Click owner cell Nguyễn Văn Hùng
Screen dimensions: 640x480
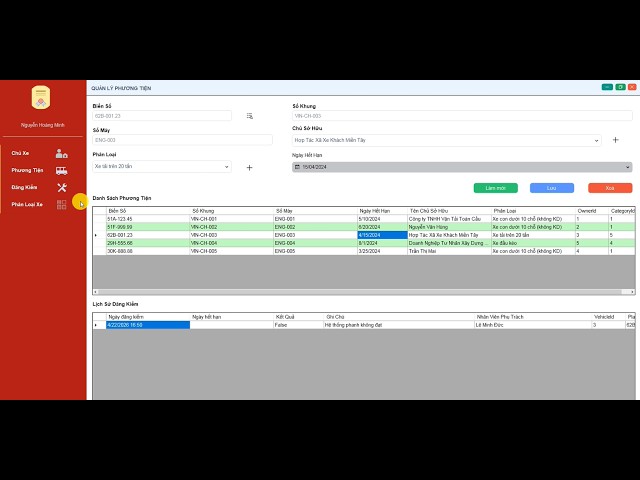[449, 227]
